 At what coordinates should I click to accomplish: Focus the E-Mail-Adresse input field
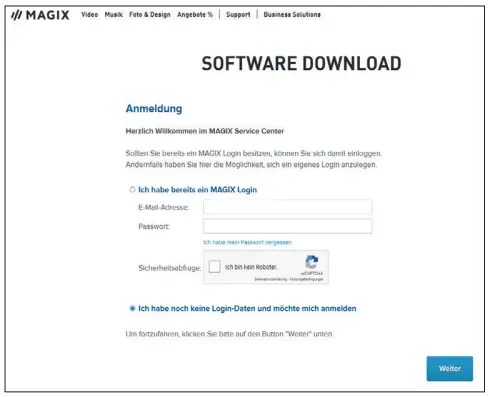pyautogui.click(x=287, y=207)
